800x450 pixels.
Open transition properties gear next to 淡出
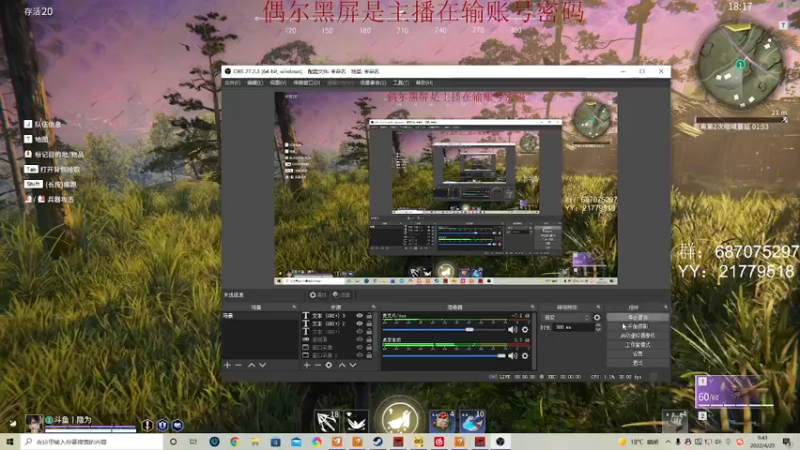(597, 317)
